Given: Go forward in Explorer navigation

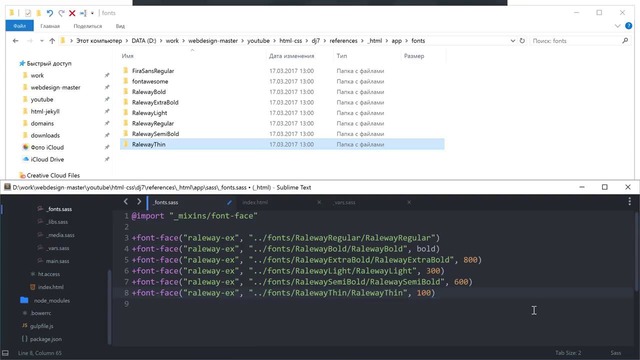Looking at the screenshot, I should point(30,41).
